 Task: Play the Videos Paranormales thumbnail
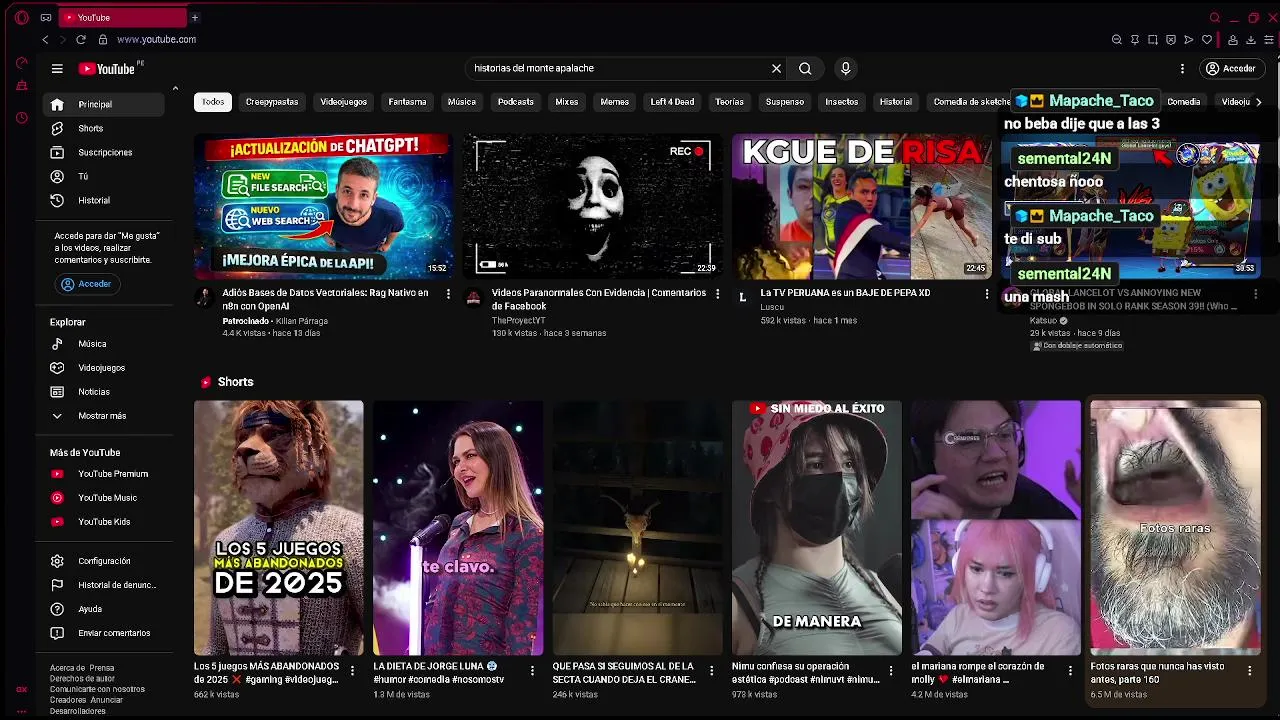point(592,206)
